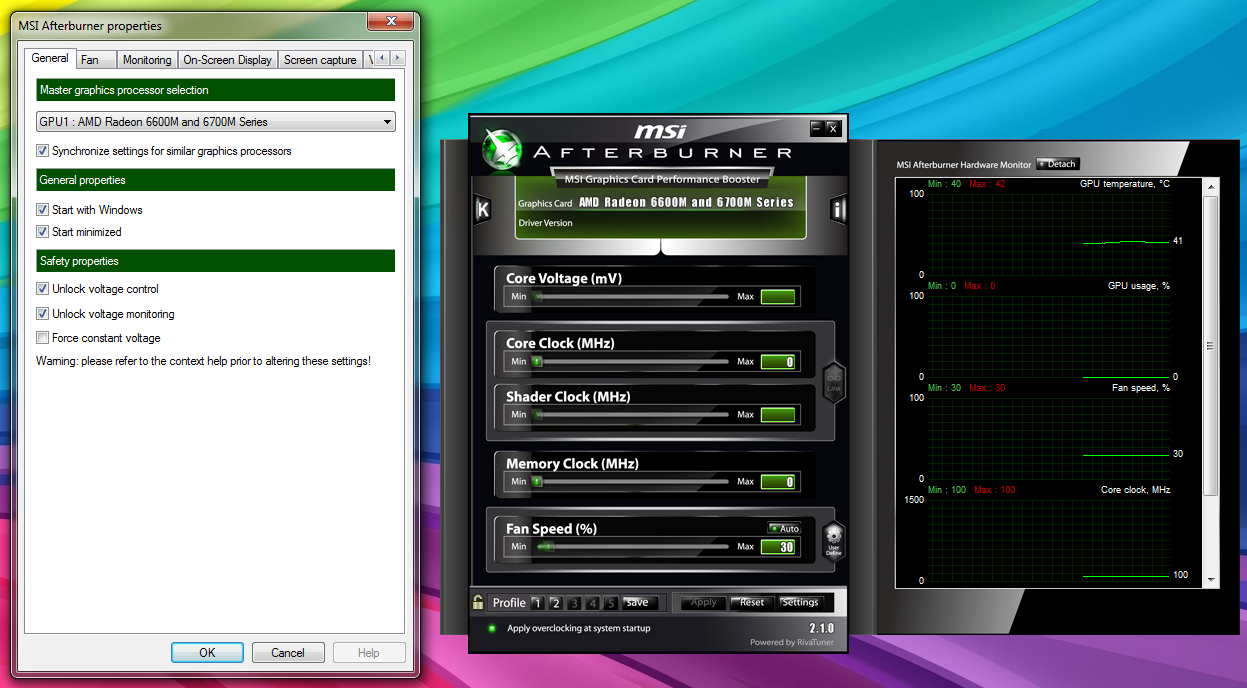Image resolution: width=1247 pixels, height=688 pixels.
Task: Click the GPU usage graph
Action: click(x=1048, y=336)
